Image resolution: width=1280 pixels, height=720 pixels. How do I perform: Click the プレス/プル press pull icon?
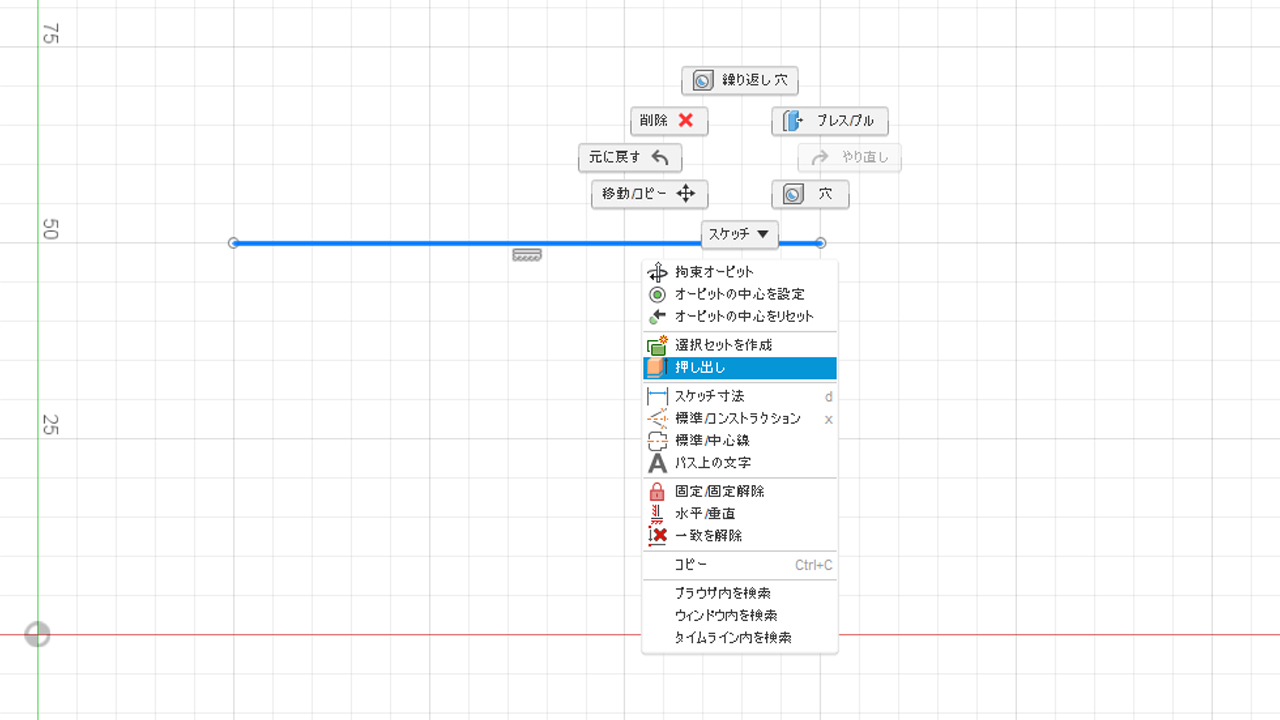click(x=792, y=121)
